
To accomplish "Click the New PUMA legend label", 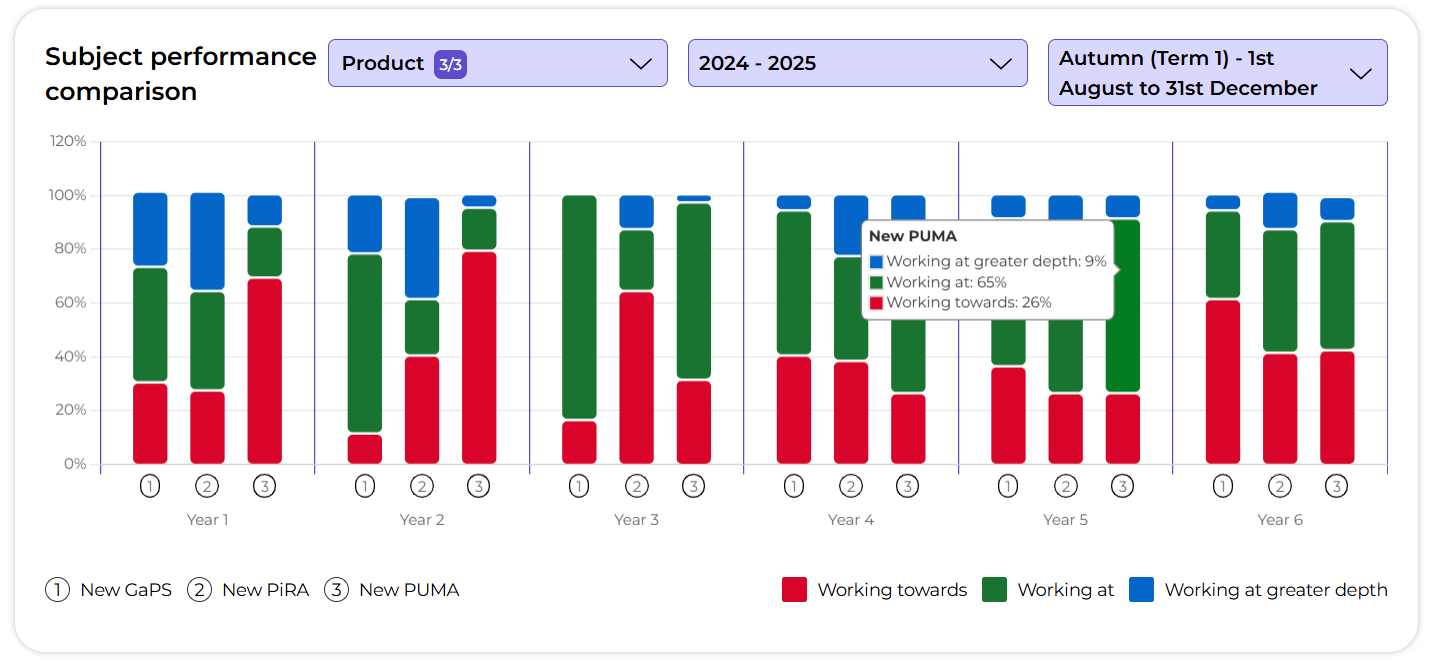I will pyautogui.click(x=409, y=590).
